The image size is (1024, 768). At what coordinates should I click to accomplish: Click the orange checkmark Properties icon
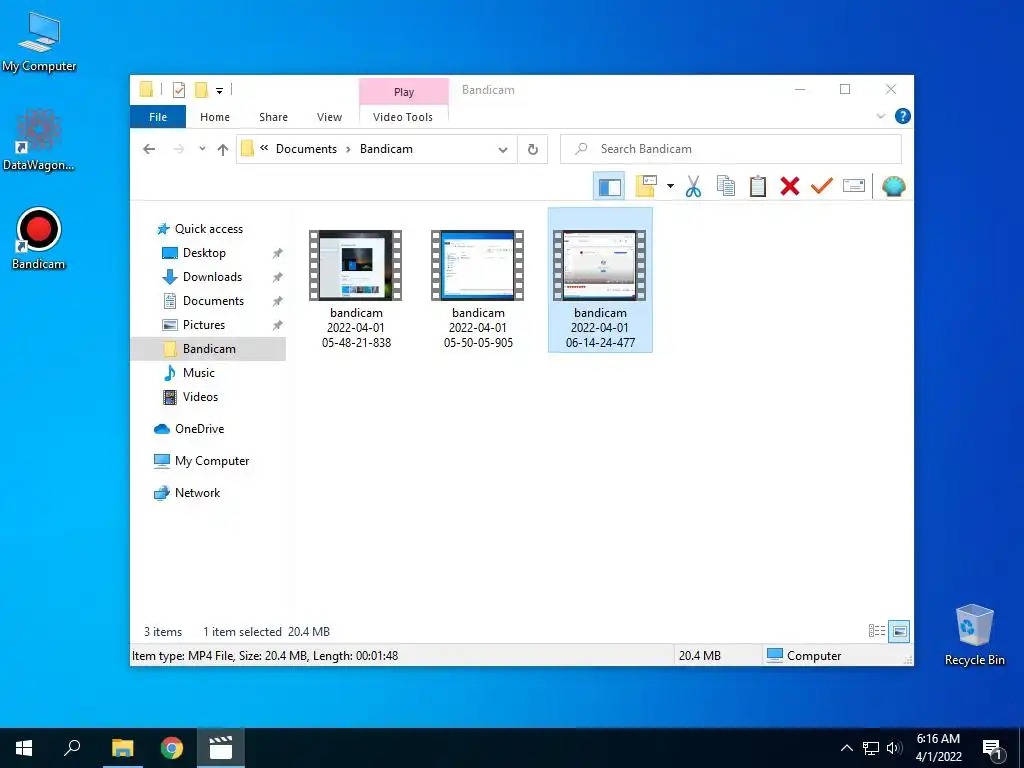tap(822, 186)
